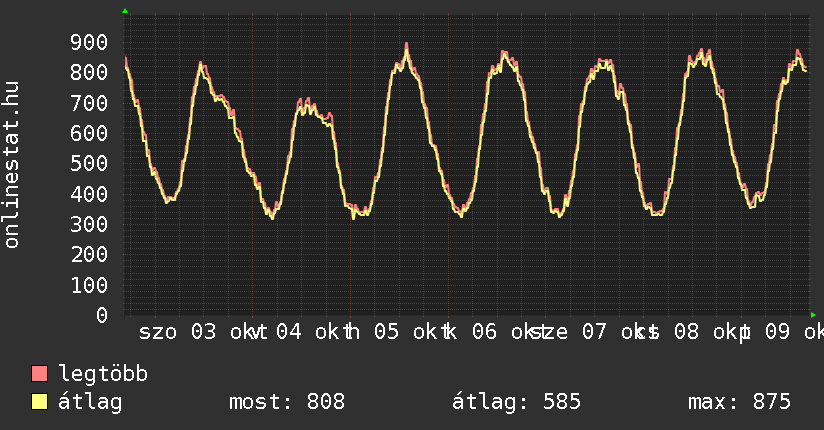This screenshot has height=430, width=824.
Task: Click the átlag: 585 statistic
Action: tap(516, 402)
